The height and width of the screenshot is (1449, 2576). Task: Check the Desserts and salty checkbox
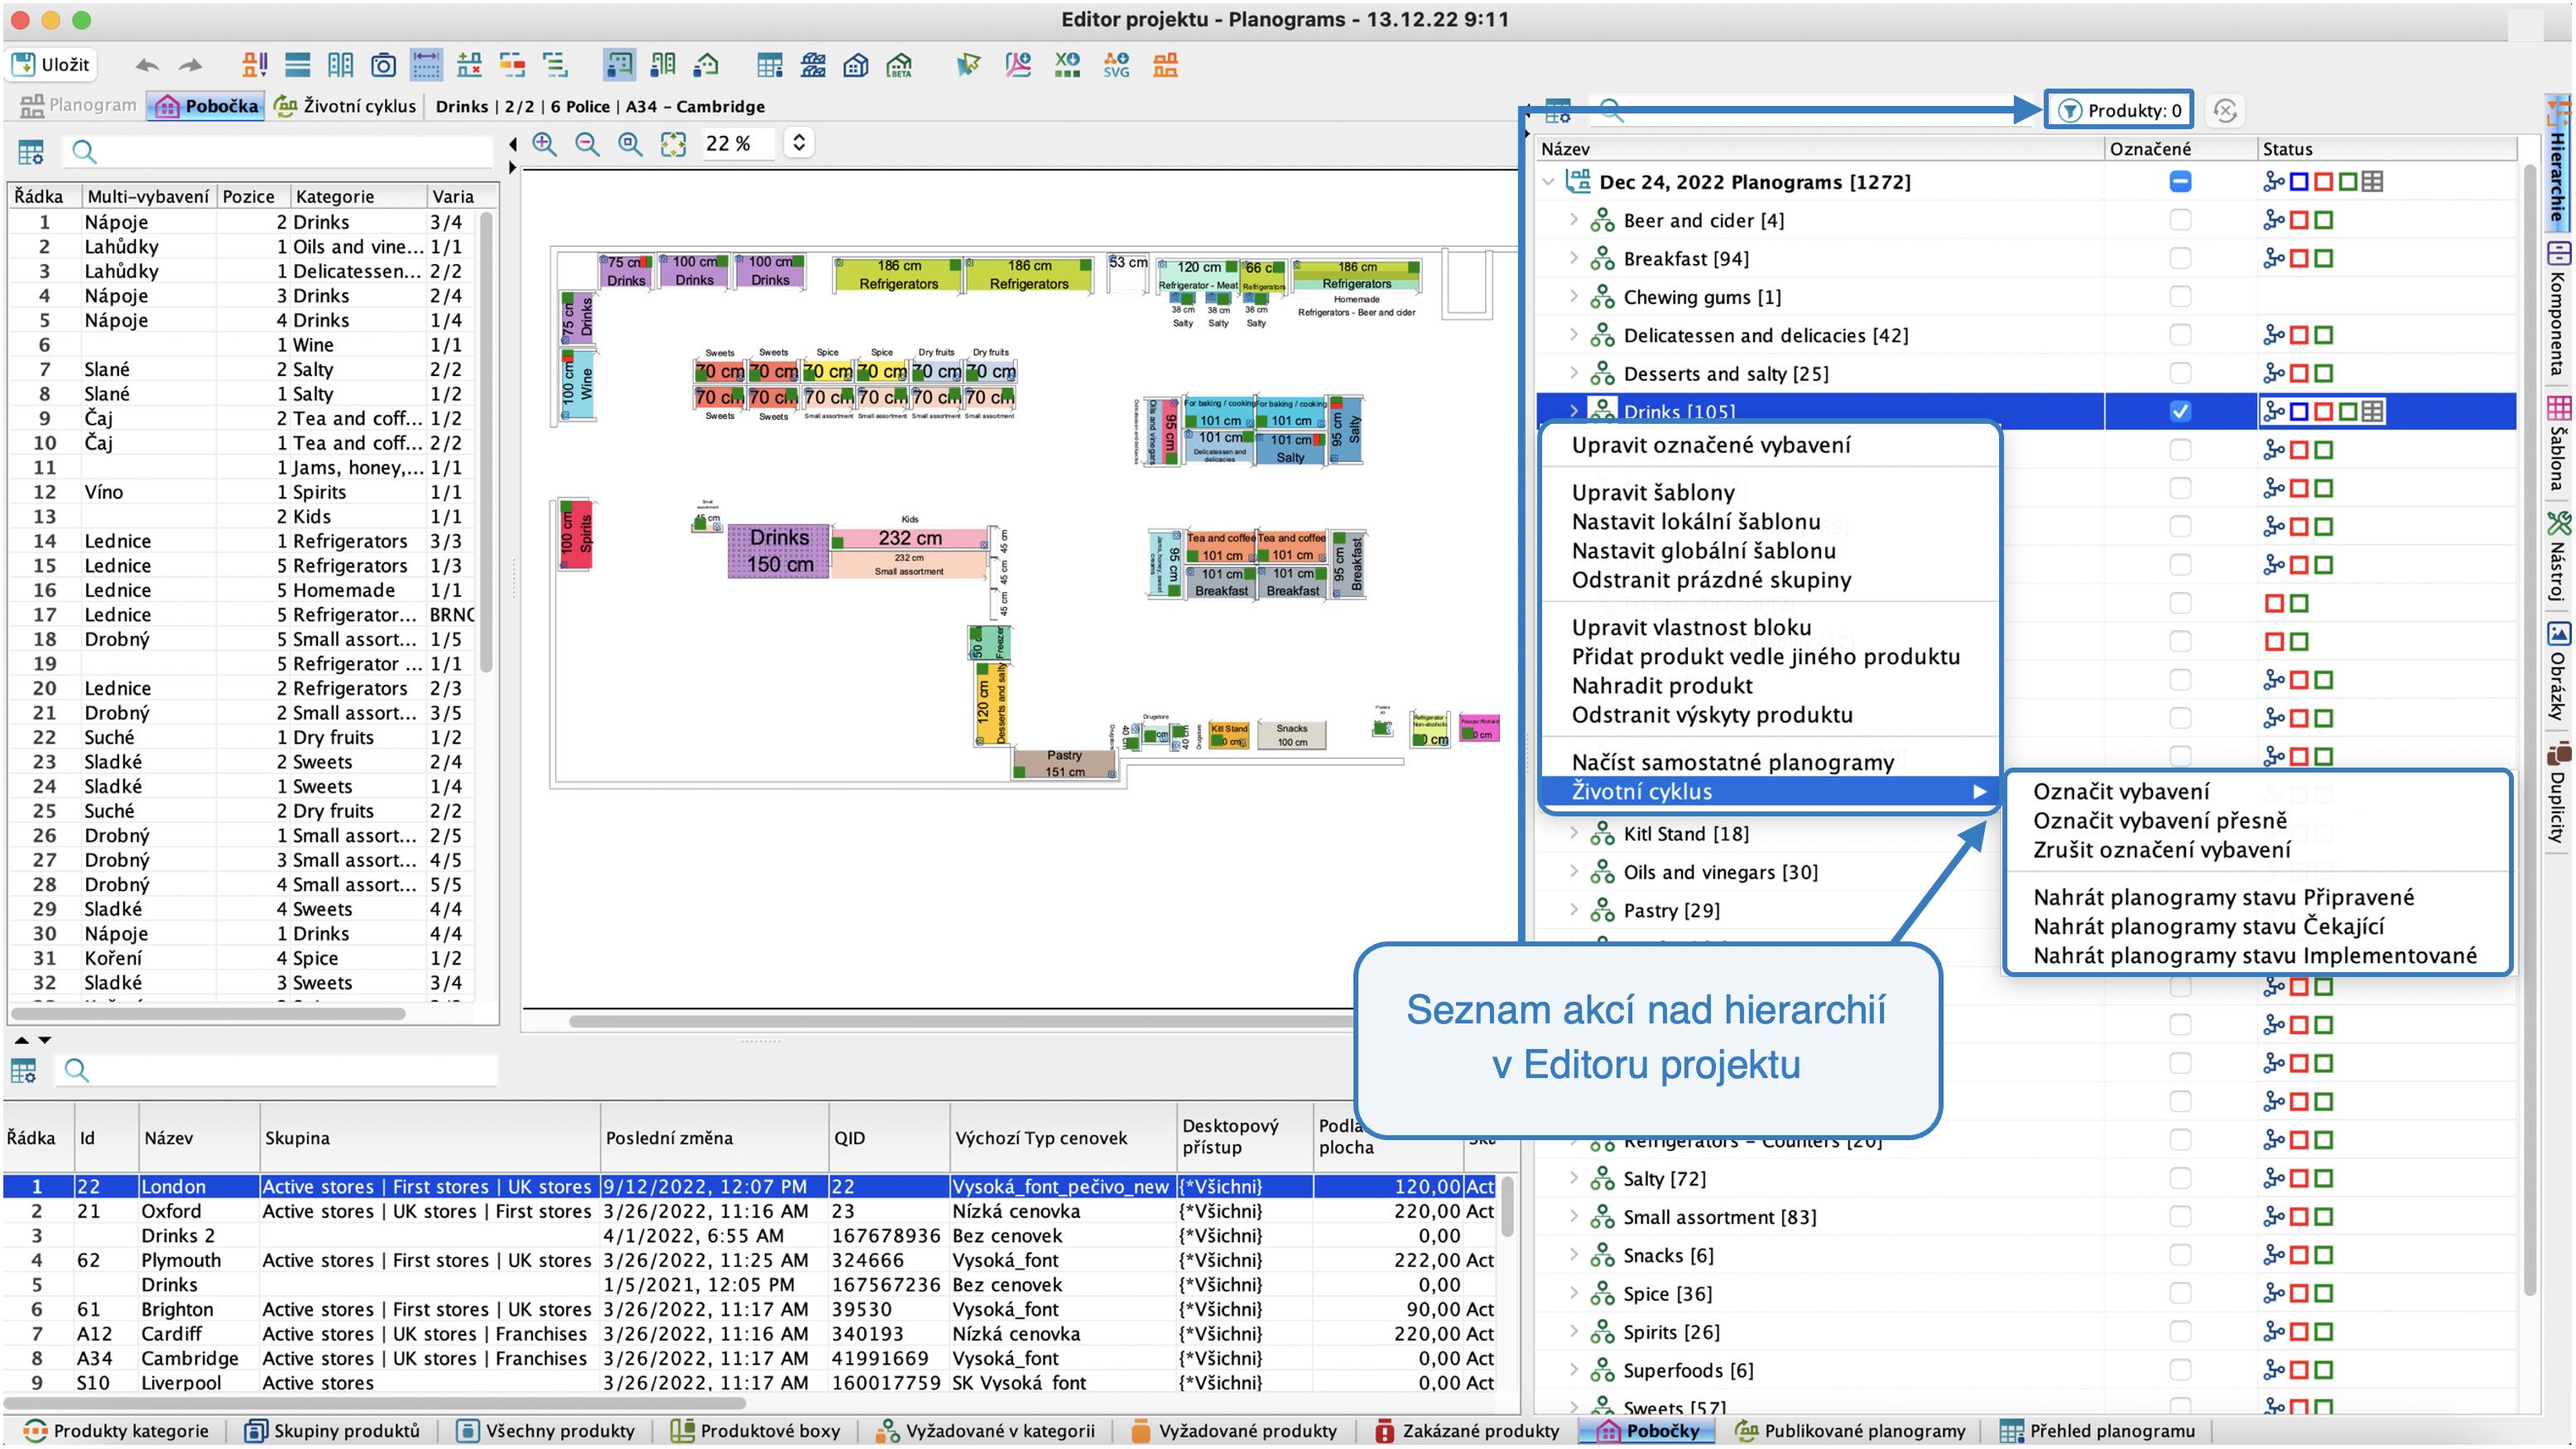(x=2180, y=373)
